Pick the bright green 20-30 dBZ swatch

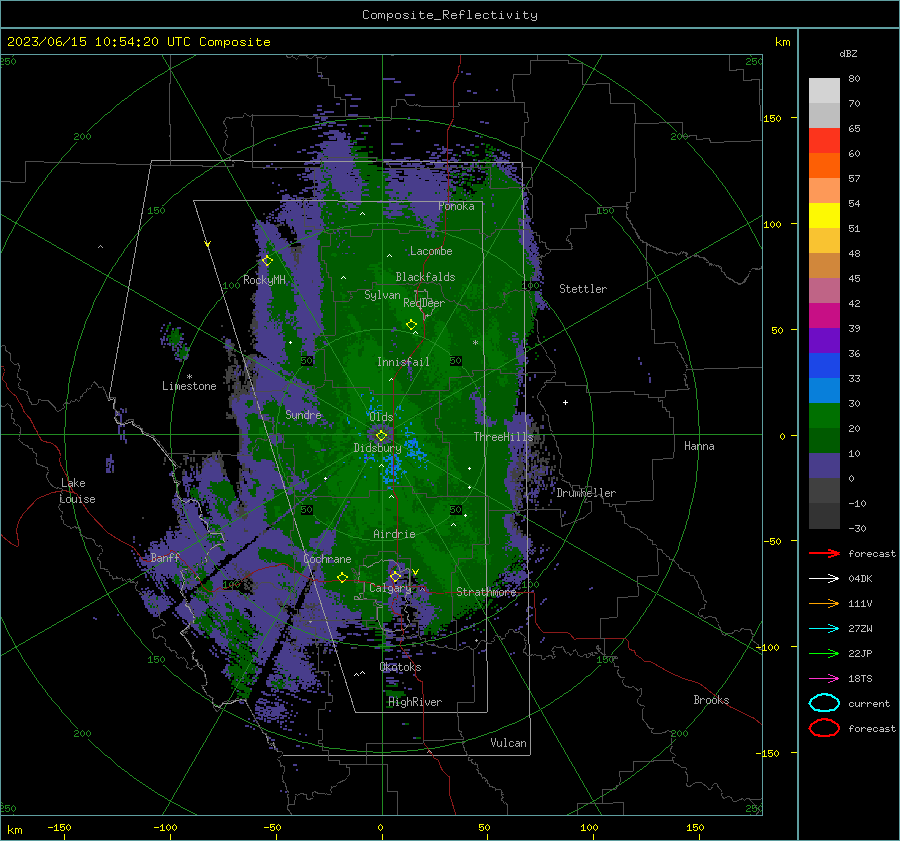824,416
